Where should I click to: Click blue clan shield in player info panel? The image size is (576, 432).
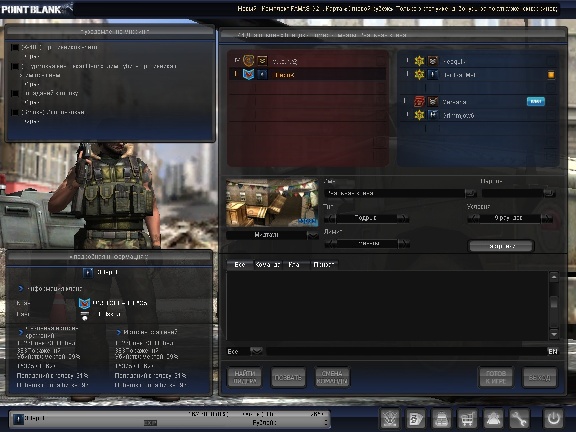click(x=84, y=303)
